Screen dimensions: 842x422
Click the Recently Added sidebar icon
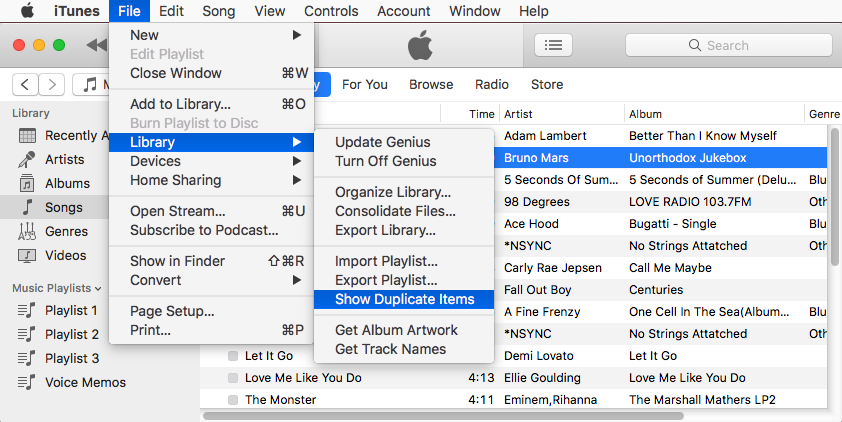click(28, 136)
